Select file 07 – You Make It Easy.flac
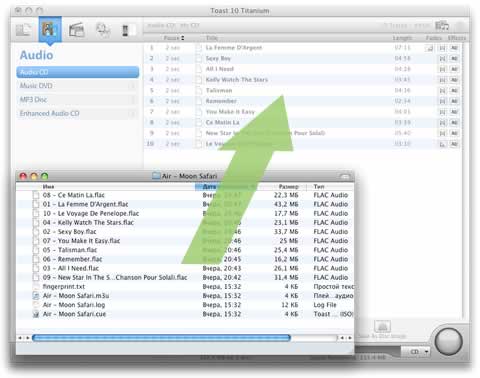 pyautogui.click(x=185, y=241)
